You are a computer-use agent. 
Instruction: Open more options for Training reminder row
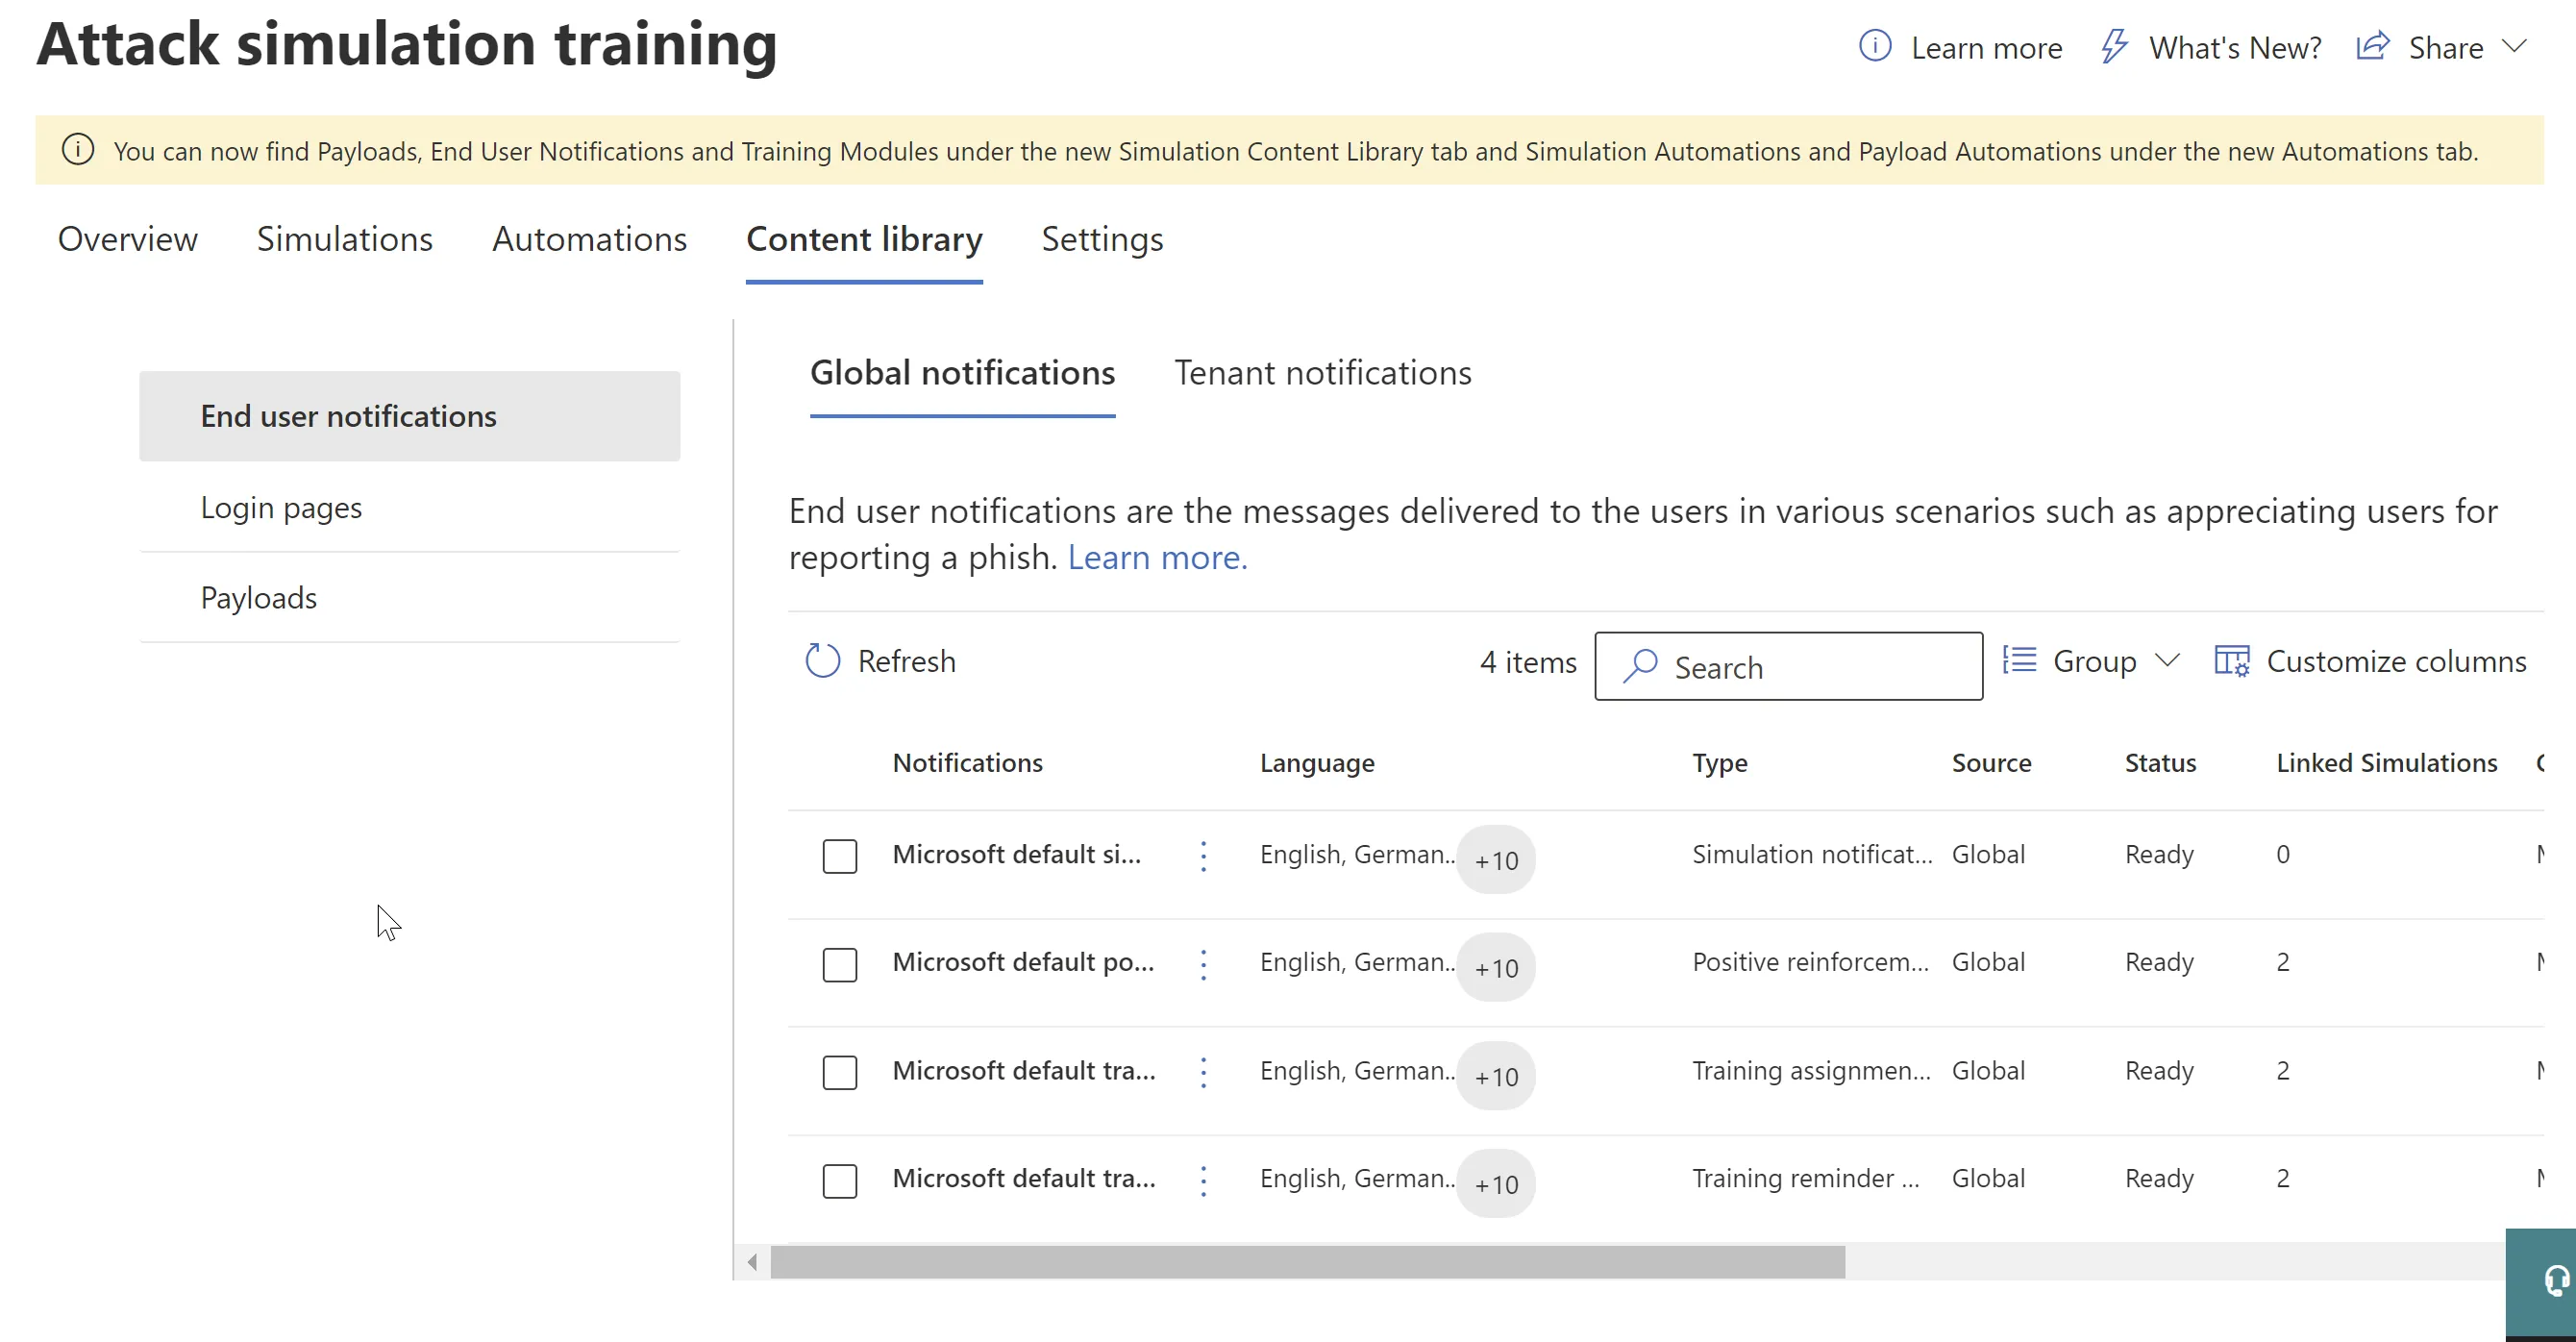pyautogui.click(x=1204, y=1181)
